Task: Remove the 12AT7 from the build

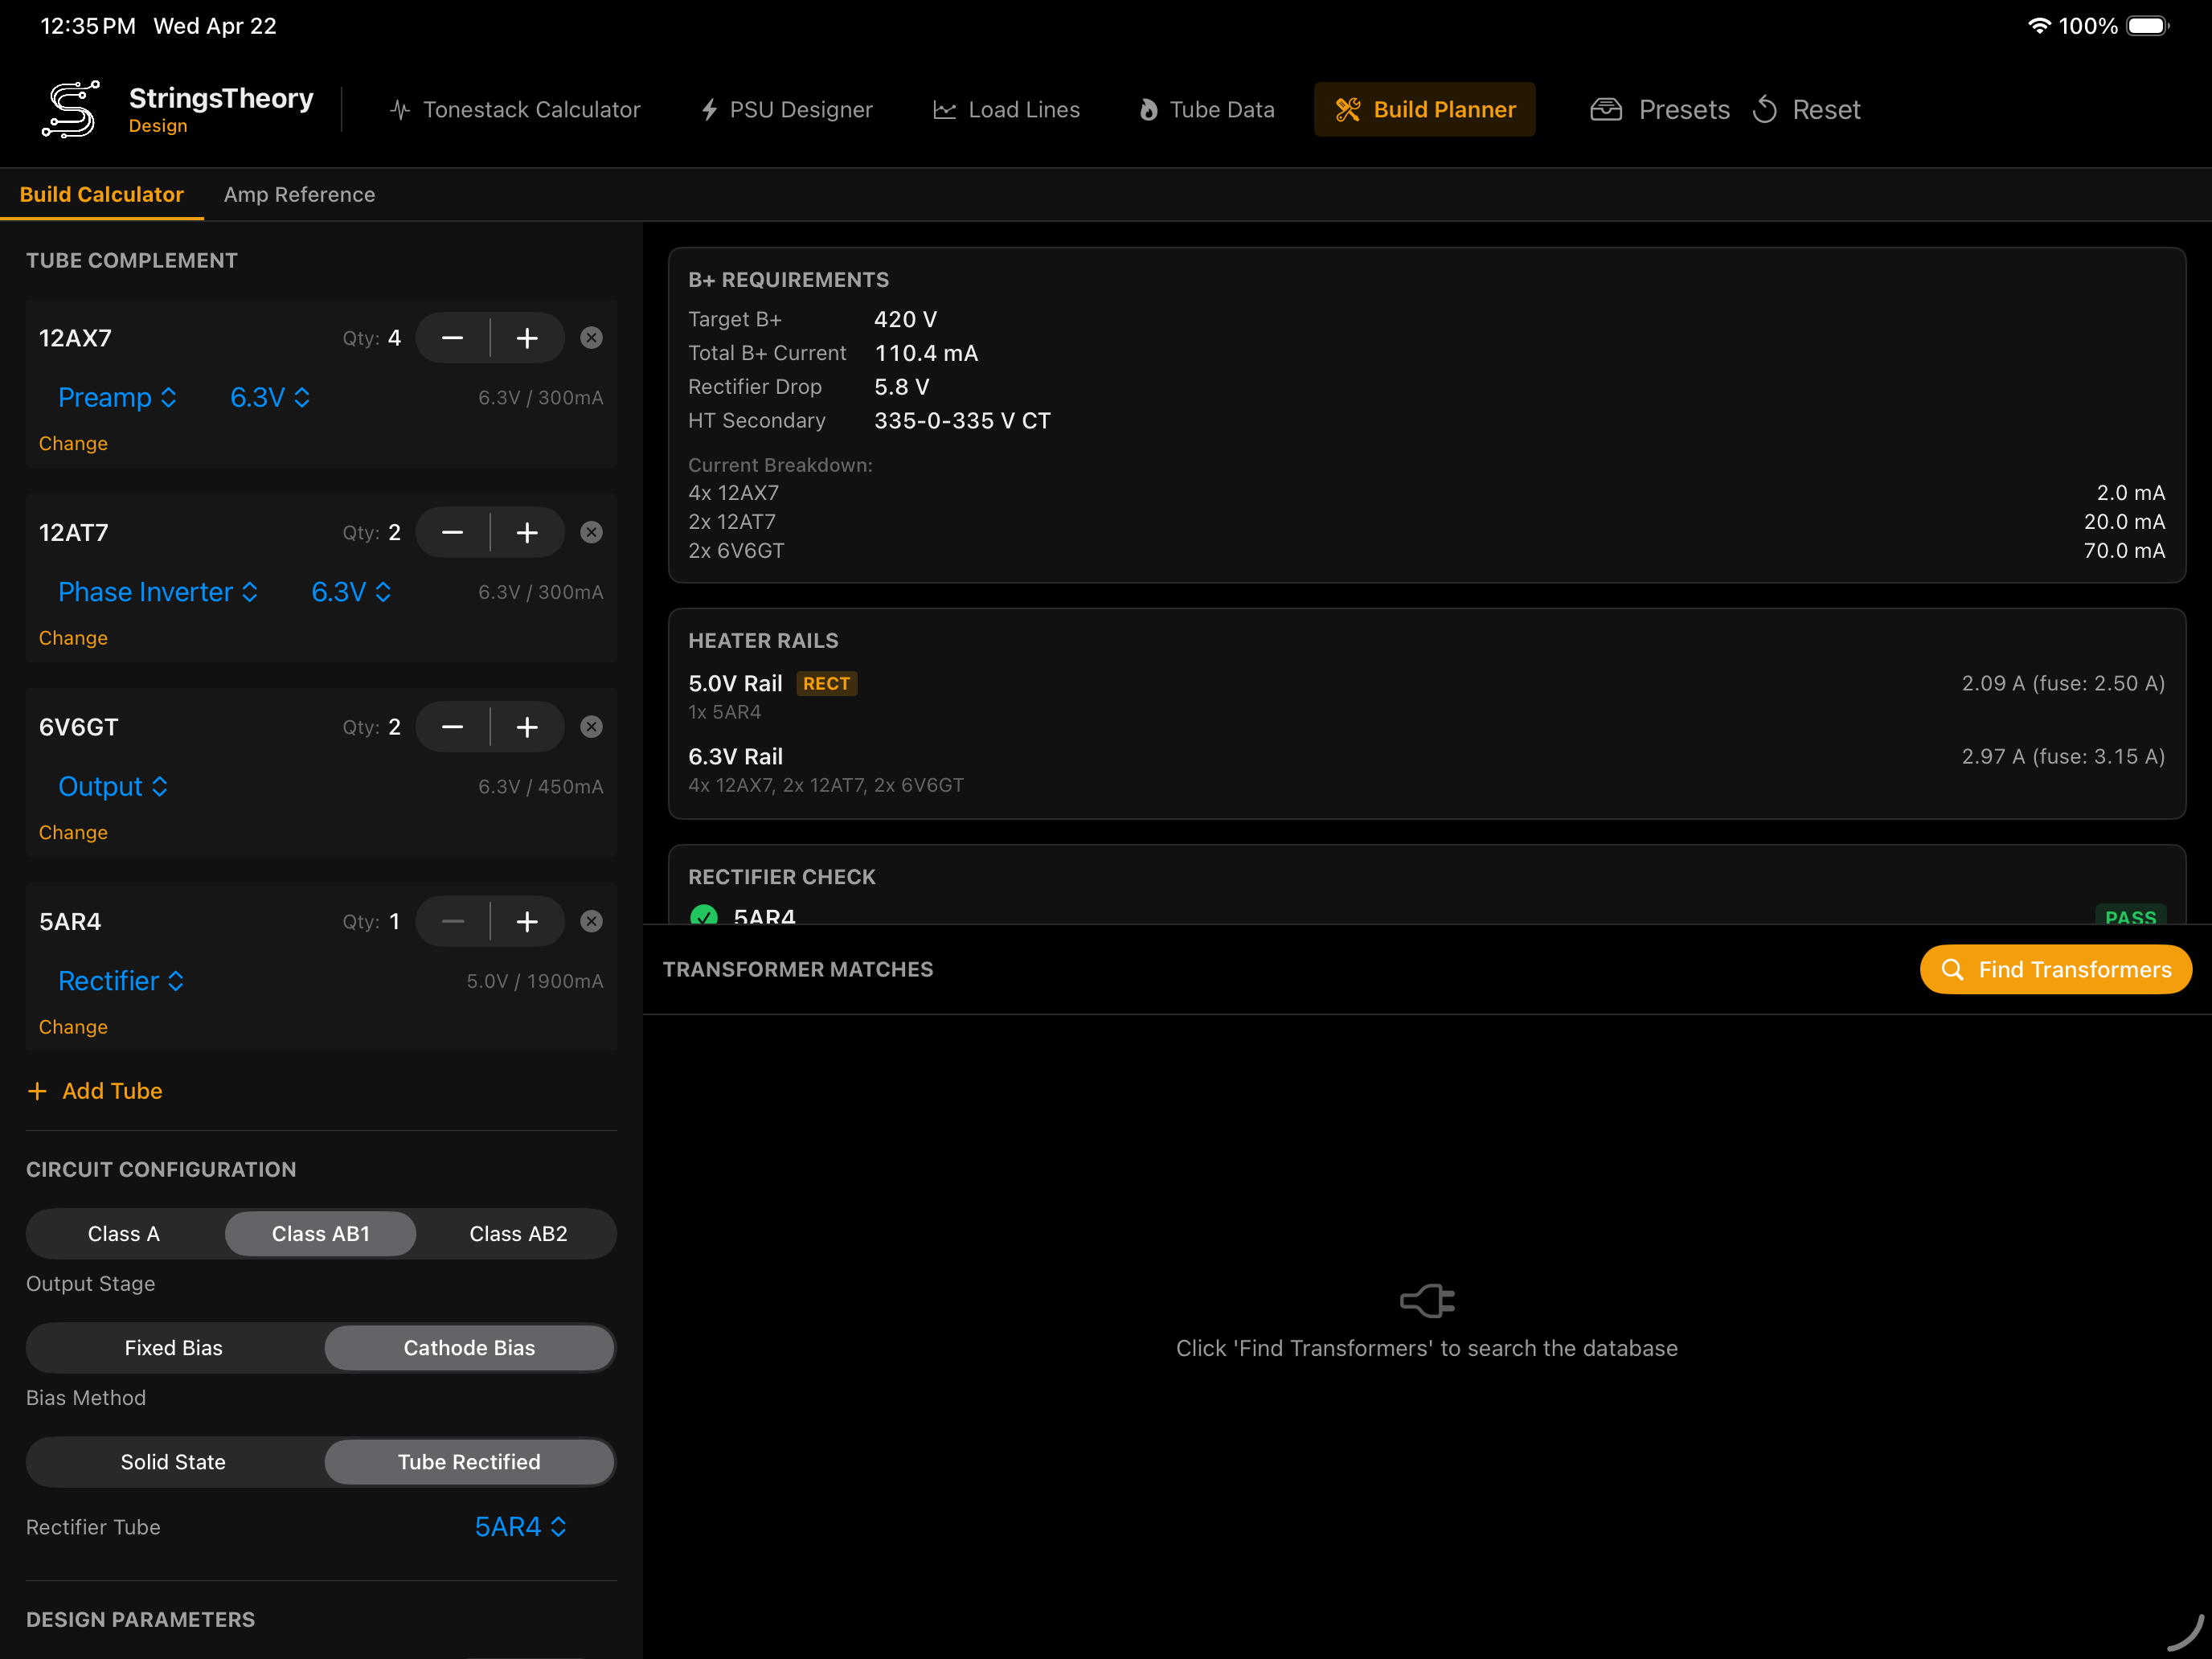Action: click(x=591, y=532)
